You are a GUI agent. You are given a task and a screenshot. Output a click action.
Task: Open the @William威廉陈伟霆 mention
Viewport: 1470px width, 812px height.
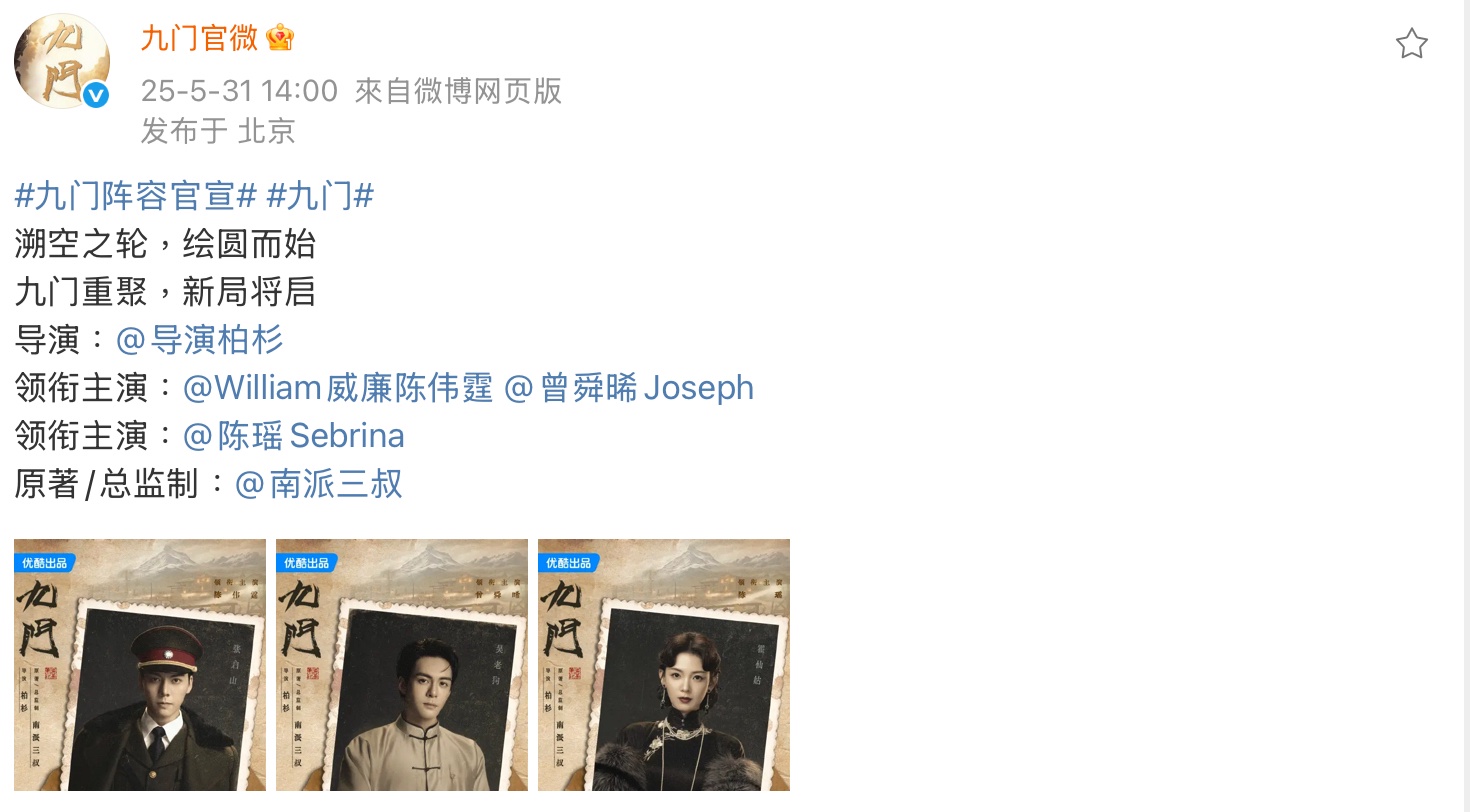click(338, 388)
